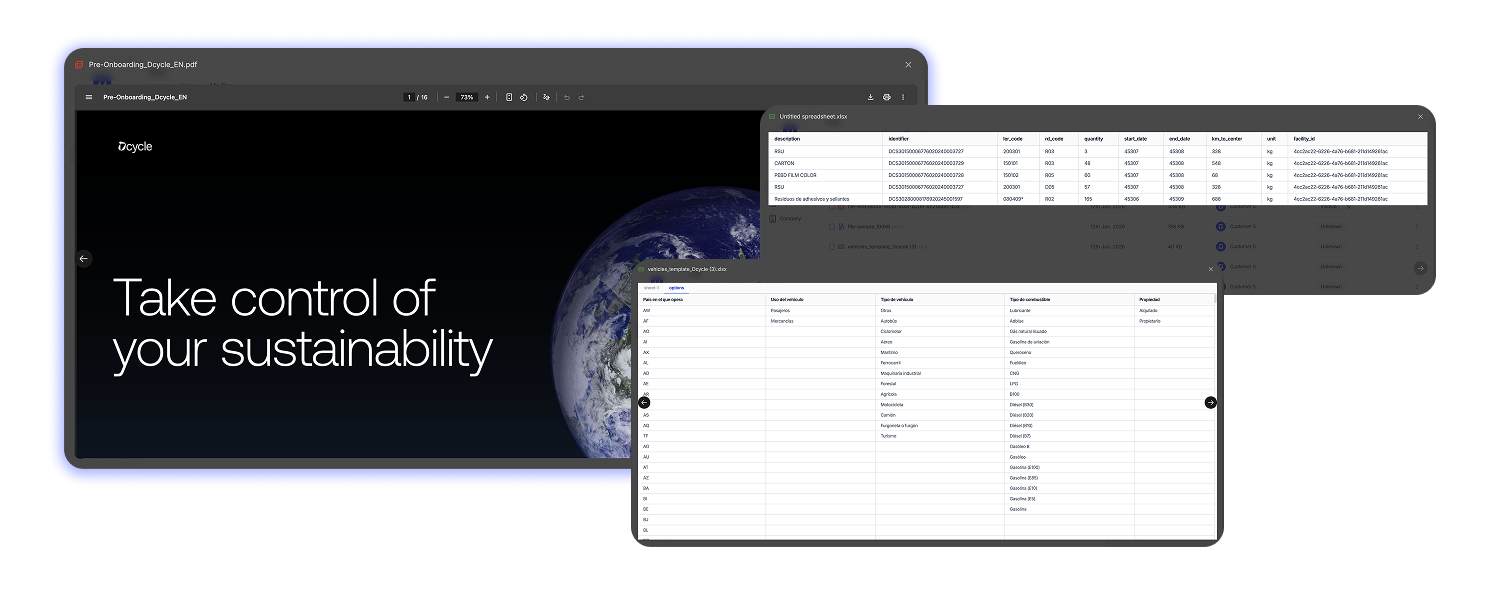Viewport: 1500px width, 595px height.
Task: Zoom in on the PDF document
Action: point(488,97)
